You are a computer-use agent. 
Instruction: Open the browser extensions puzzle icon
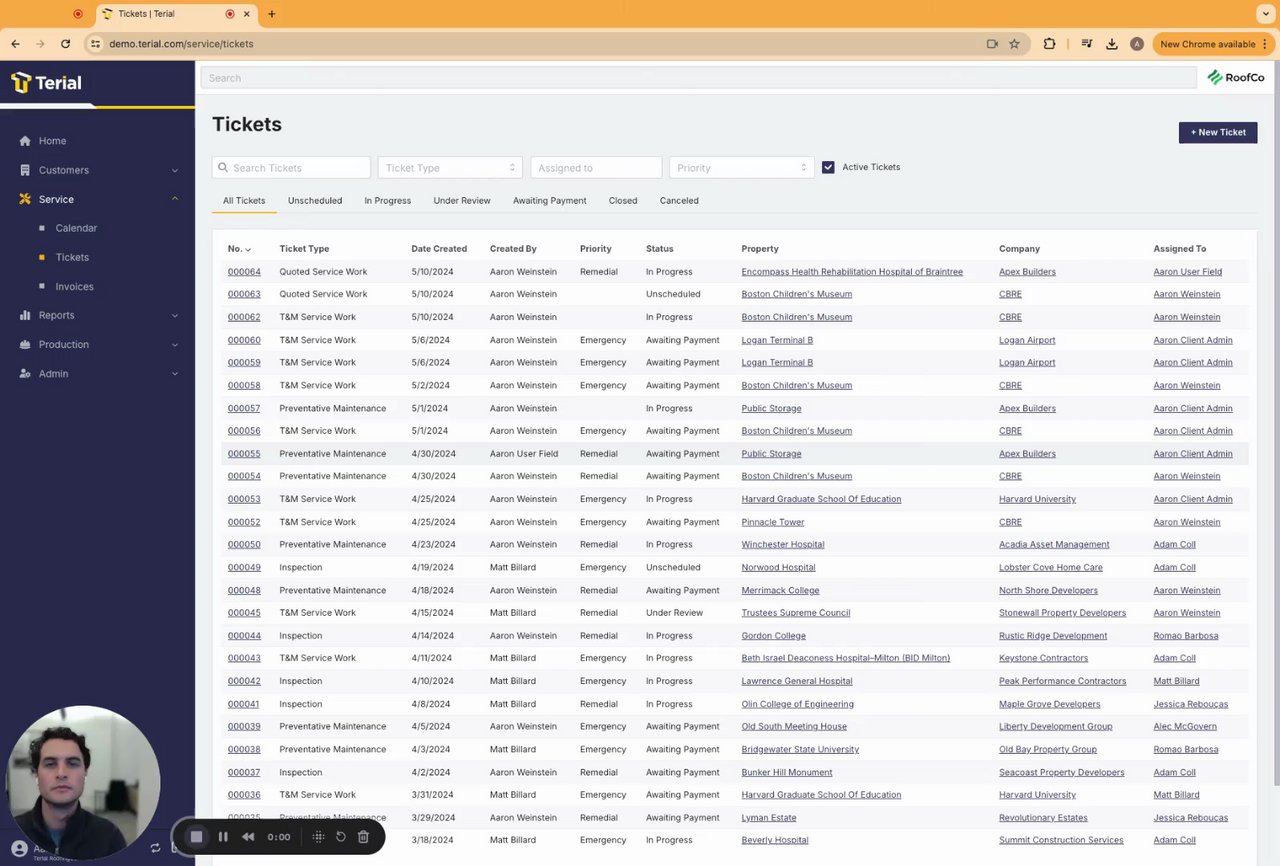pyautogui.click(x=1049, y=44)
